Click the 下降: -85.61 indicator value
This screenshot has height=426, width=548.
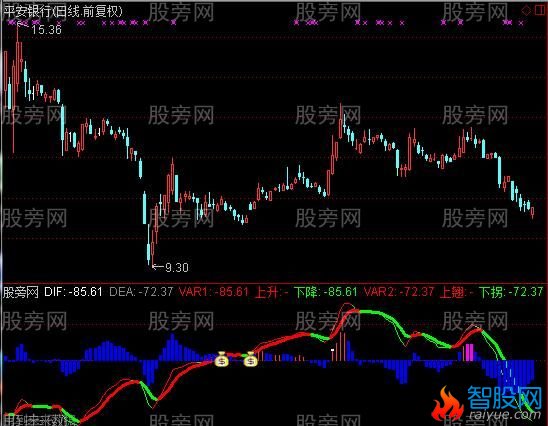click(x=326, y=291)
